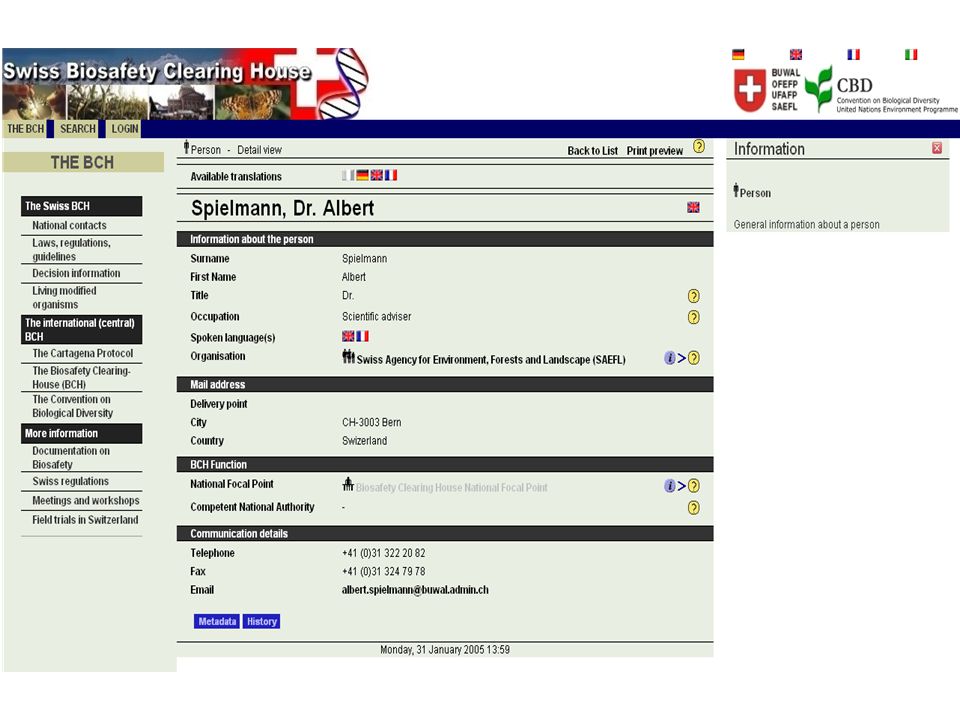Open Living modified organisms page

[x=64, y=298]
